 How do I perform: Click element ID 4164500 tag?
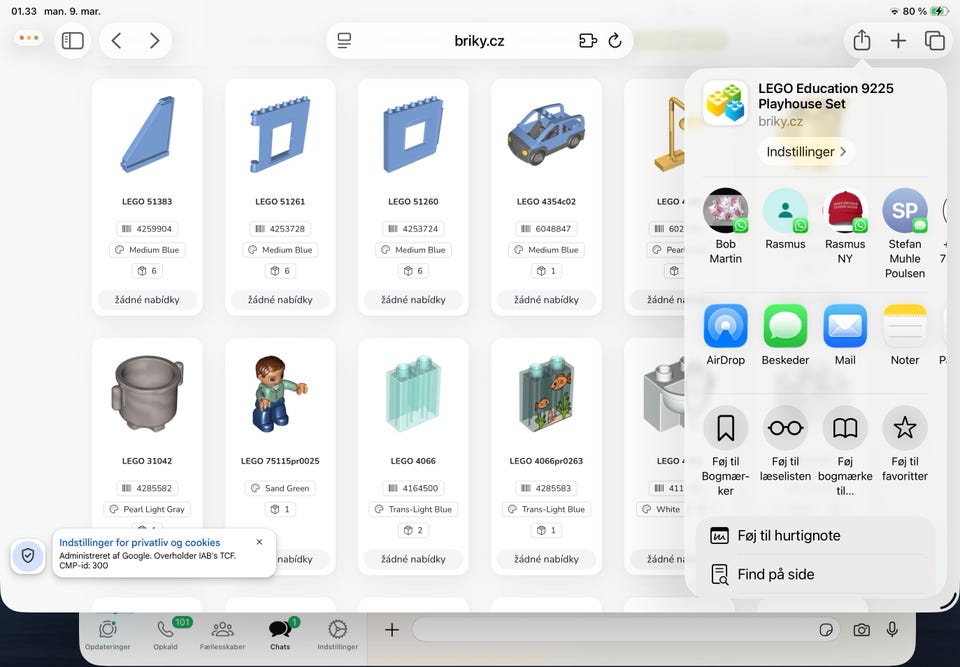(413, 488)
